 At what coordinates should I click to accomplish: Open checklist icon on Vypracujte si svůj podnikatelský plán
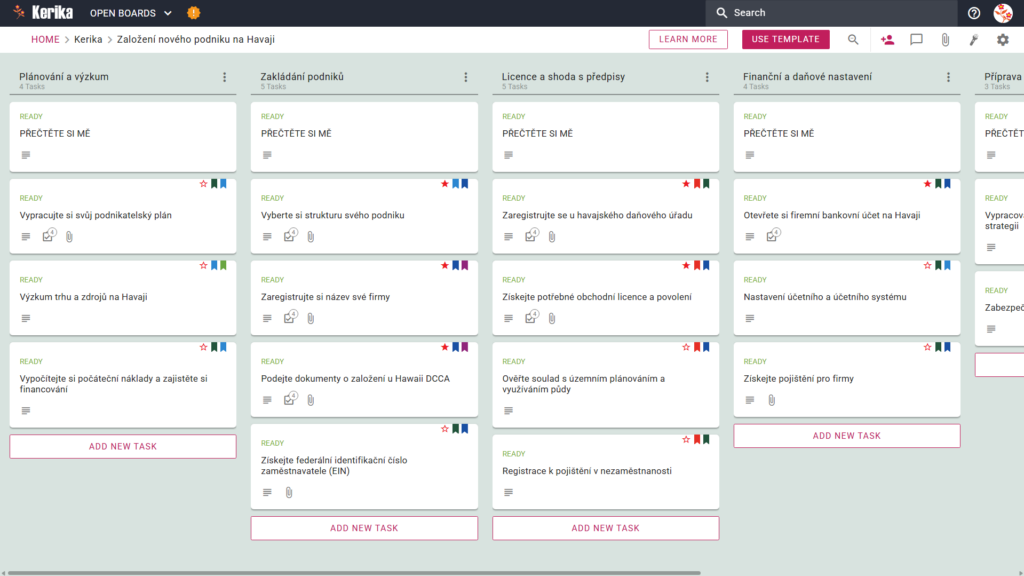tap(49, 235)
